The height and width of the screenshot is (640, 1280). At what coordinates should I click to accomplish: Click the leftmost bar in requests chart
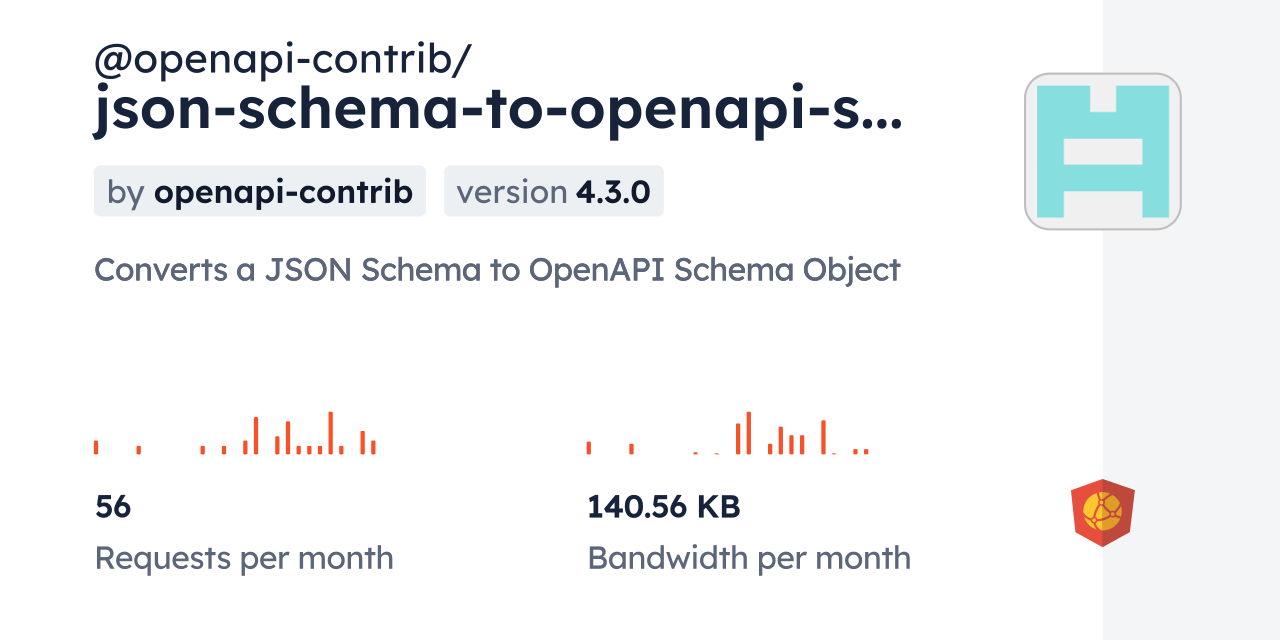96,447
